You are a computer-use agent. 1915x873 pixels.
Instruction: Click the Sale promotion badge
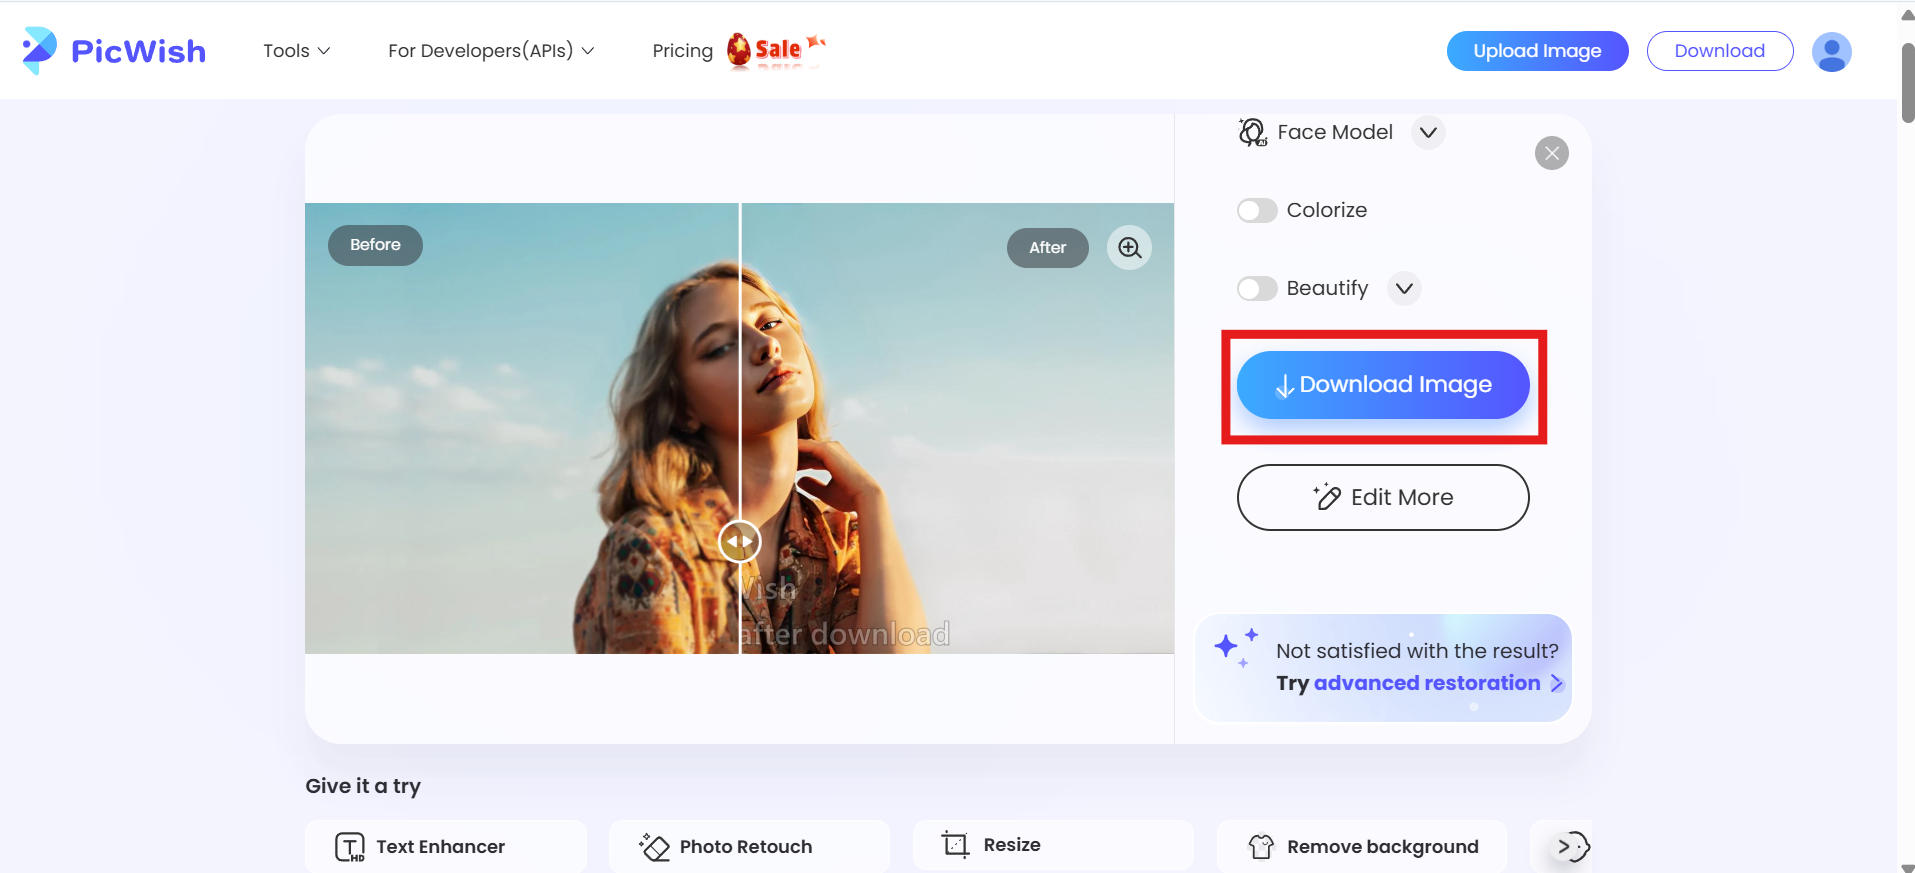[776, 50]
